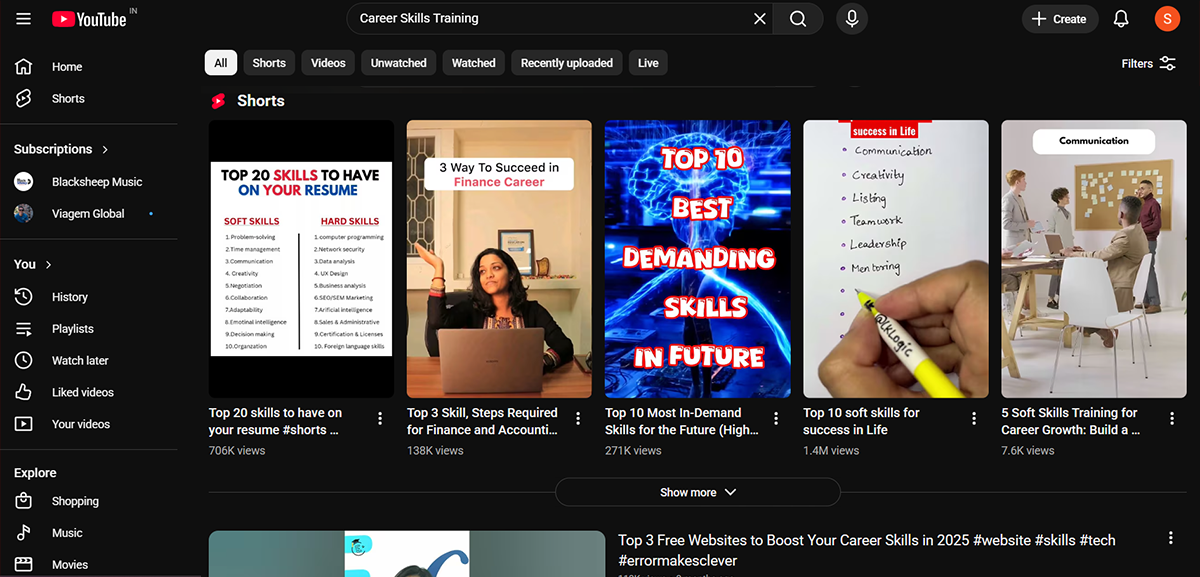The width and height of the screenshot is (1200, 577).
Task: Open search Filters panel
Action: [x=1149, y=63]
